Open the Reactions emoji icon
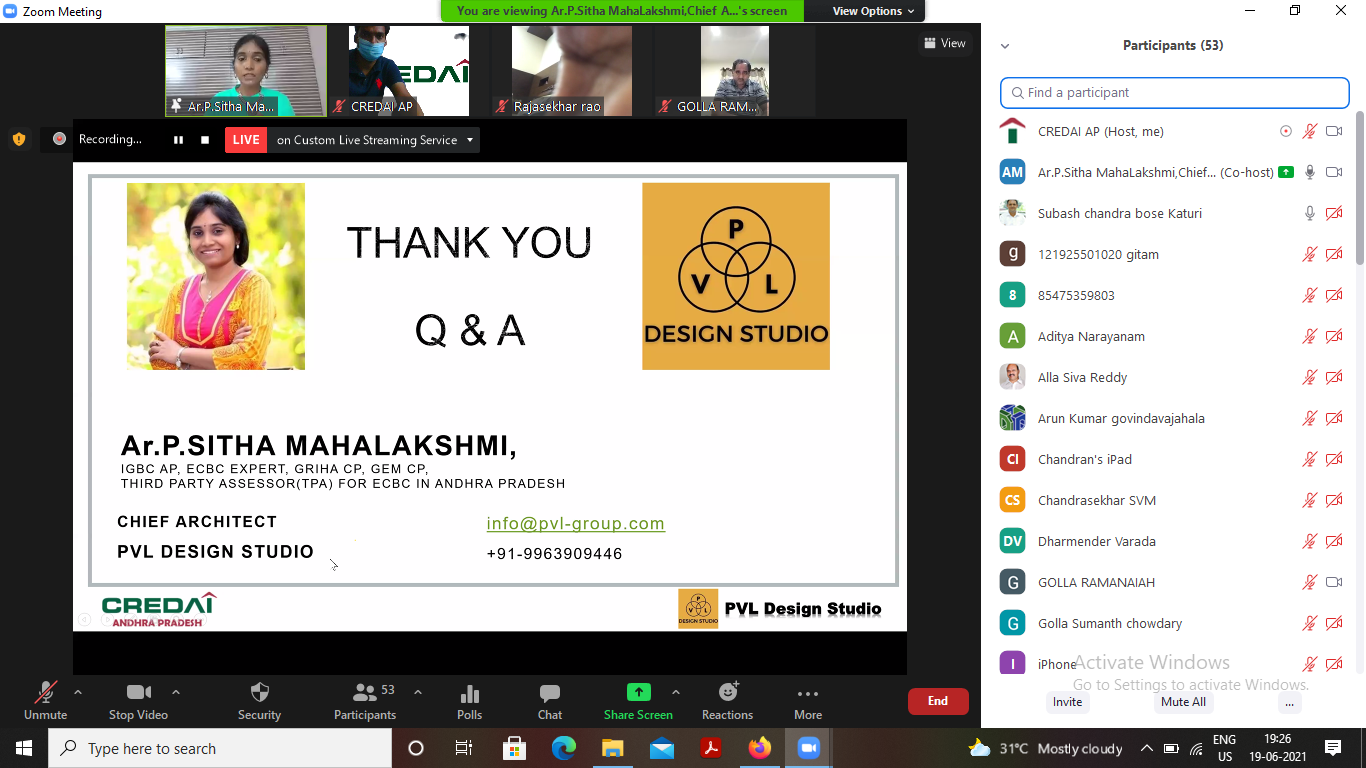The height and width of the screenshot is (768, 1366). (728, 692)
